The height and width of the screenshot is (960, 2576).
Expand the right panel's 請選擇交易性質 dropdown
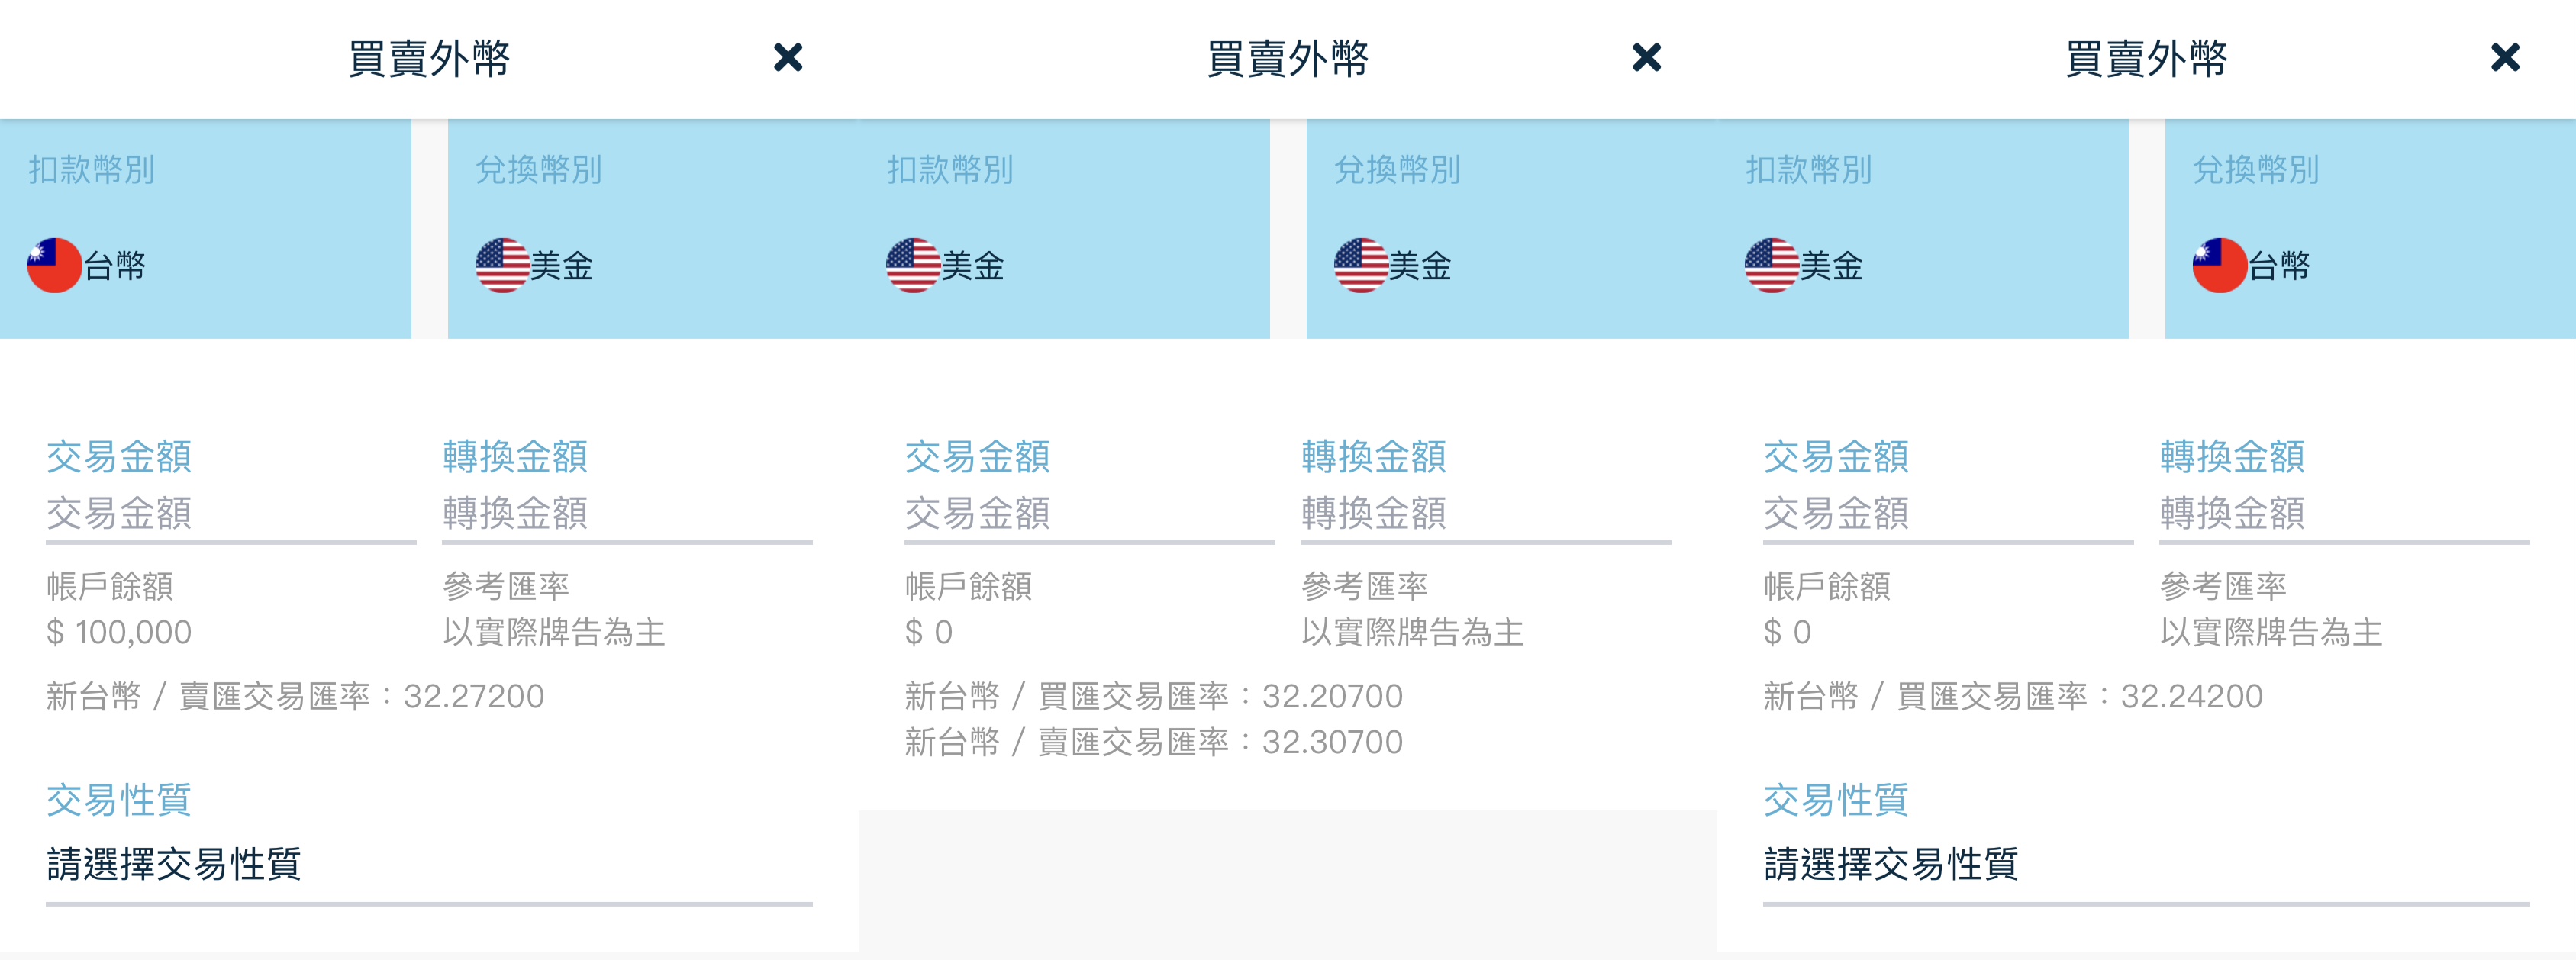2146,864
